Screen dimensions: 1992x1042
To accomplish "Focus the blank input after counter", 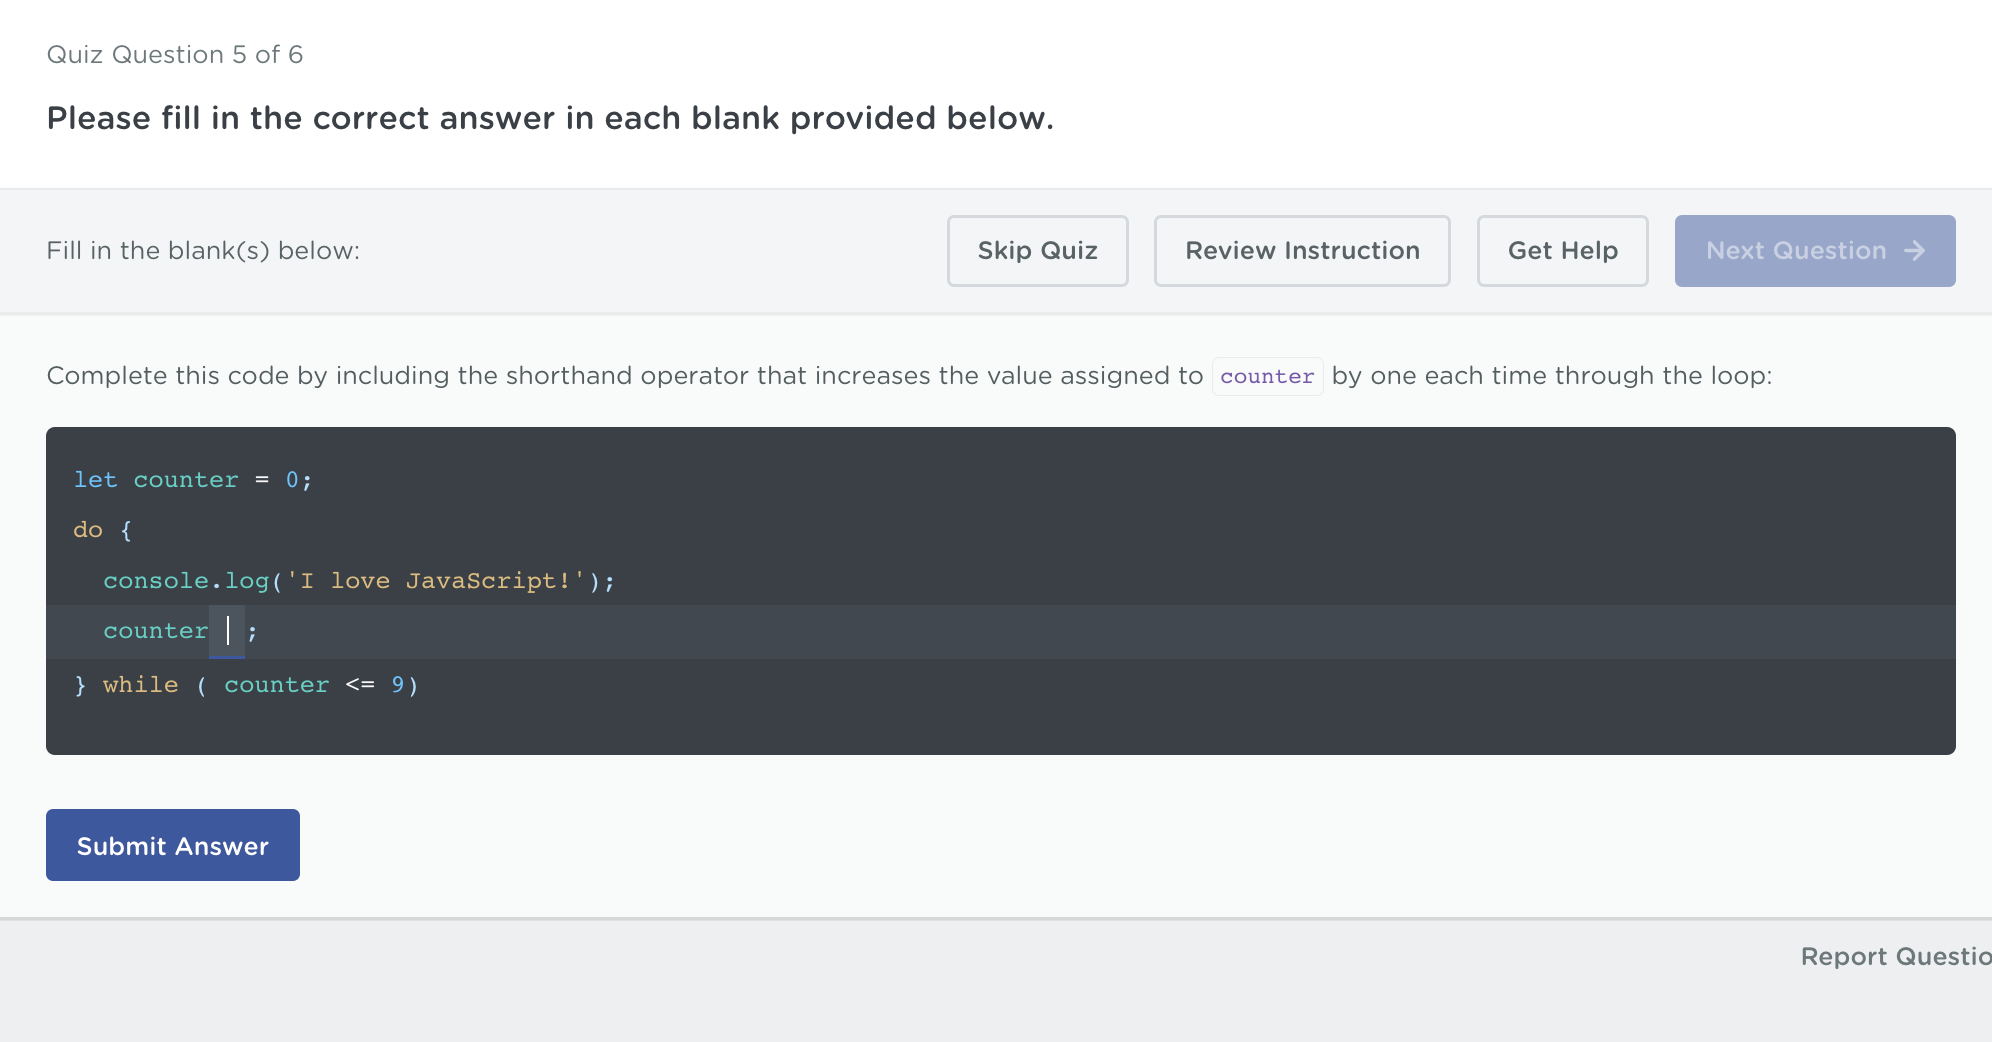I will 227,631.
